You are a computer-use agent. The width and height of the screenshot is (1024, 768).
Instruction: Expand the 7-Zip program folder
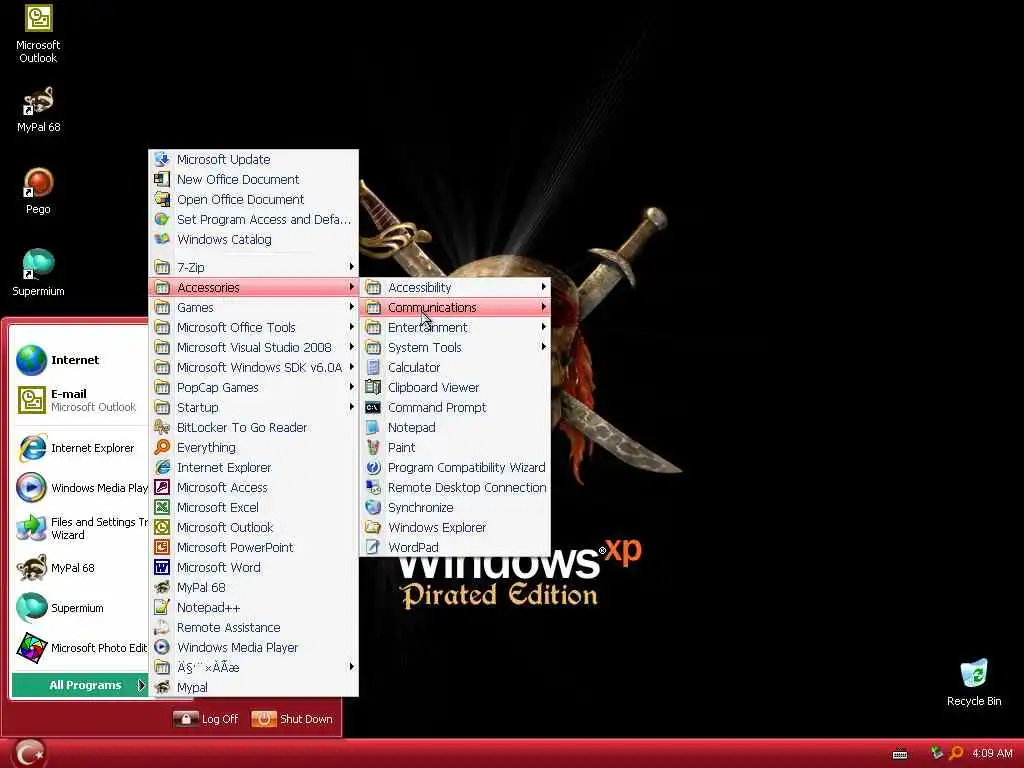tap(253, 267)
